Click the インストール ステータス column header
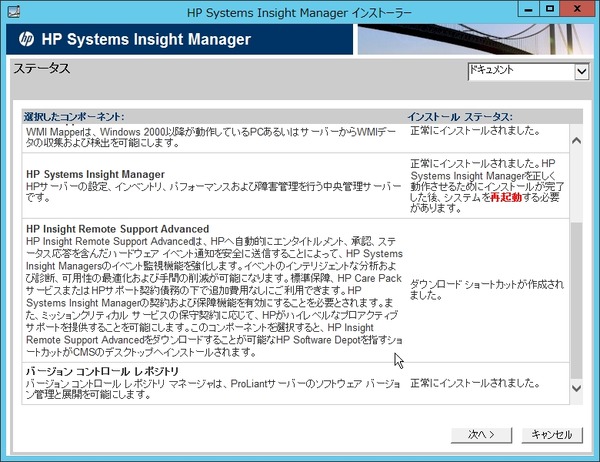This screenshot has height=462, width=600. (x=460, y=116)
